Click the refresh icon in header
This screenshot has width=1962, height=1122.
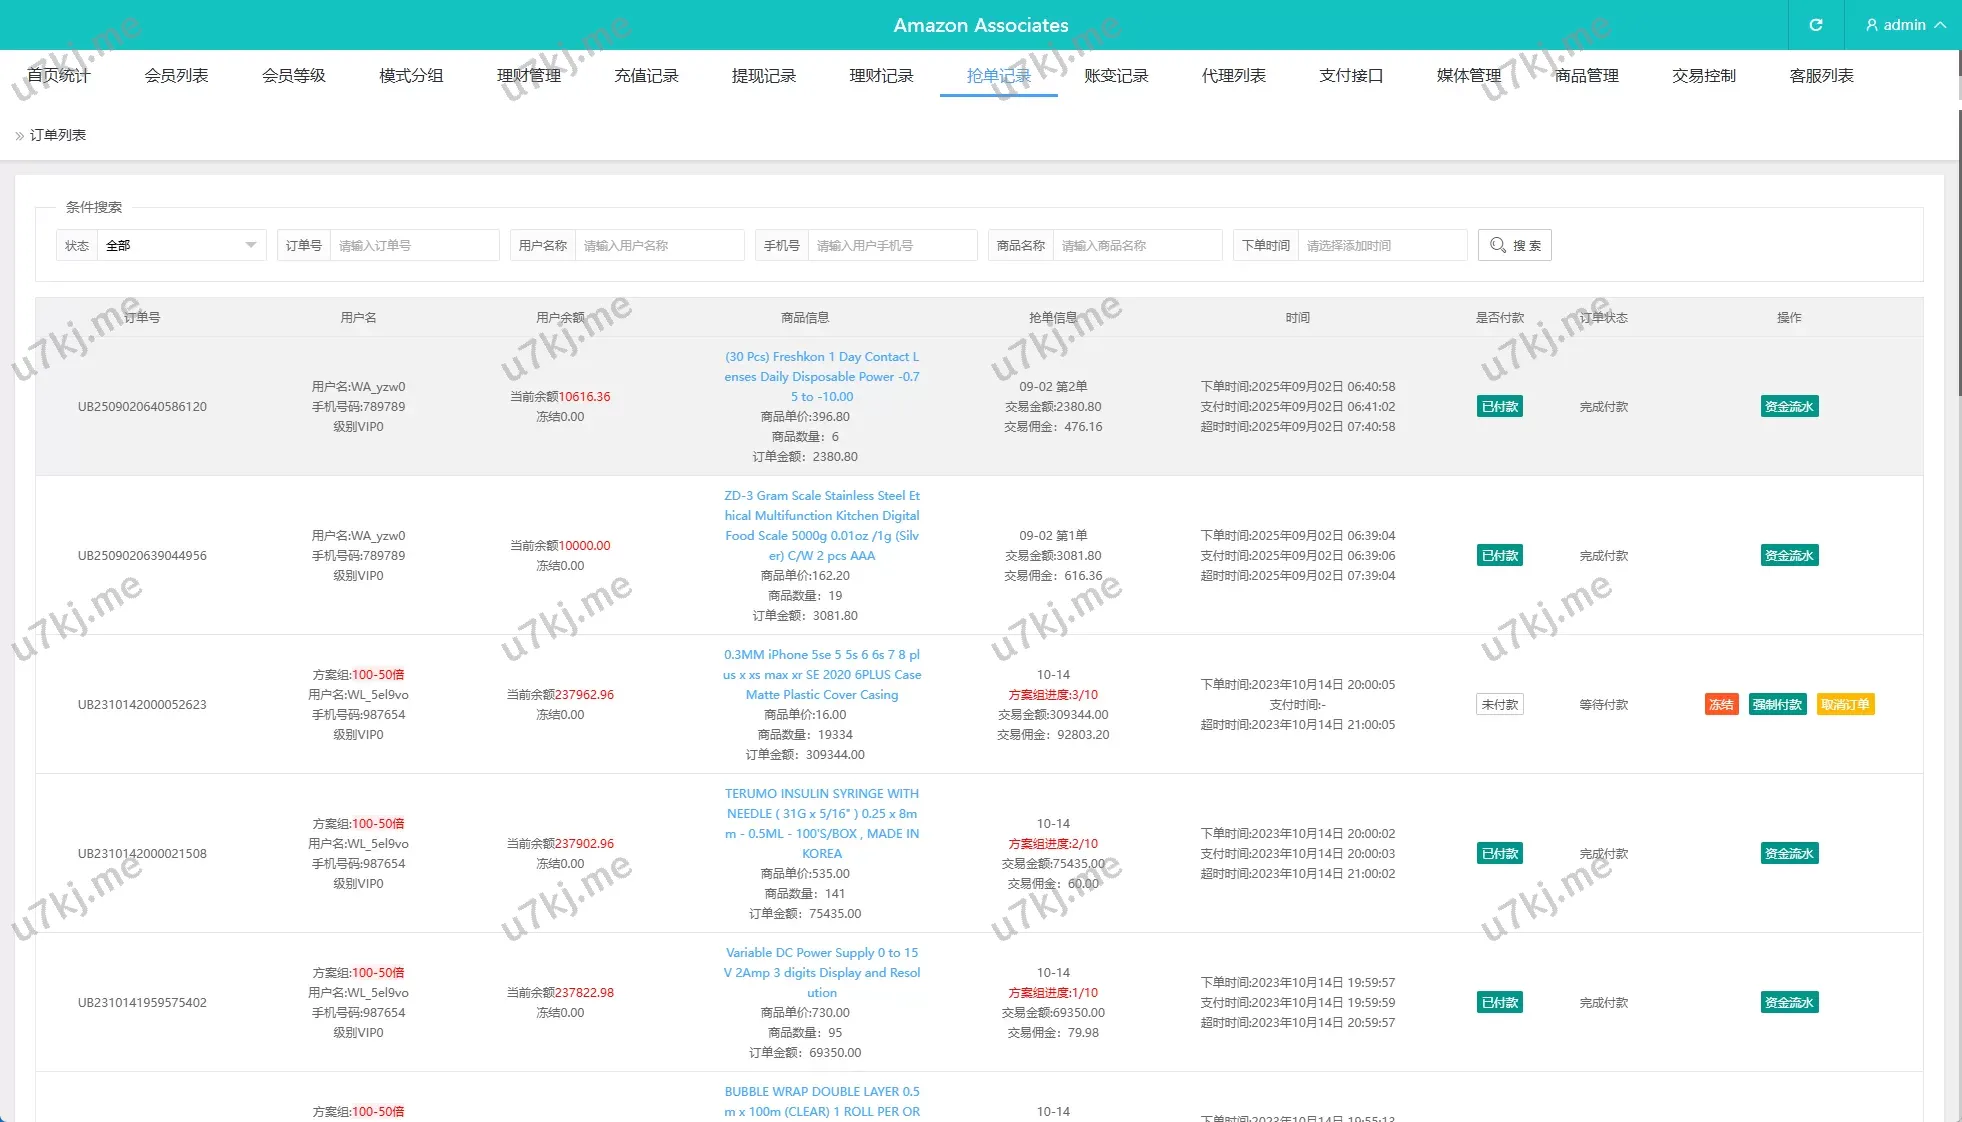[x=1816, y=25]
